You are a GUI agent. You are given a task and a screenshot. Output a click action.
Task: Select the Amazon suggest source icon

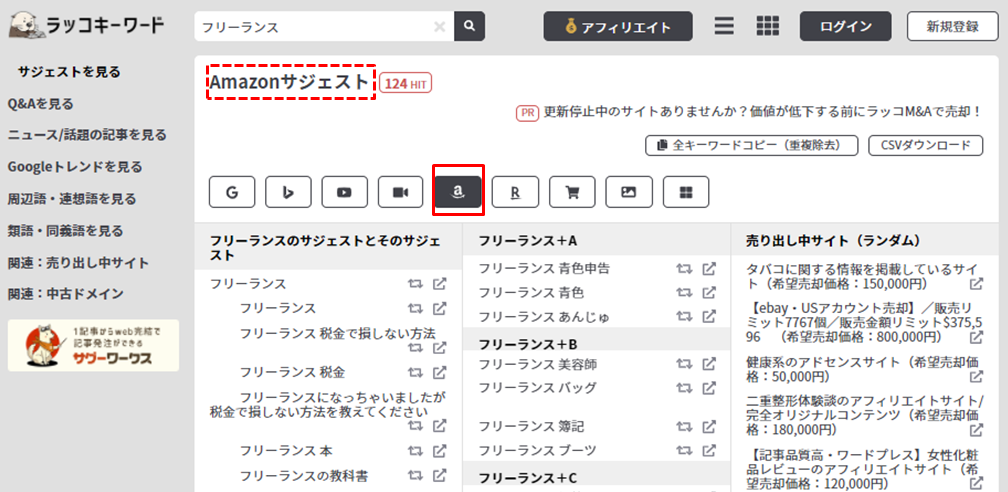click(x=458, y=192)
